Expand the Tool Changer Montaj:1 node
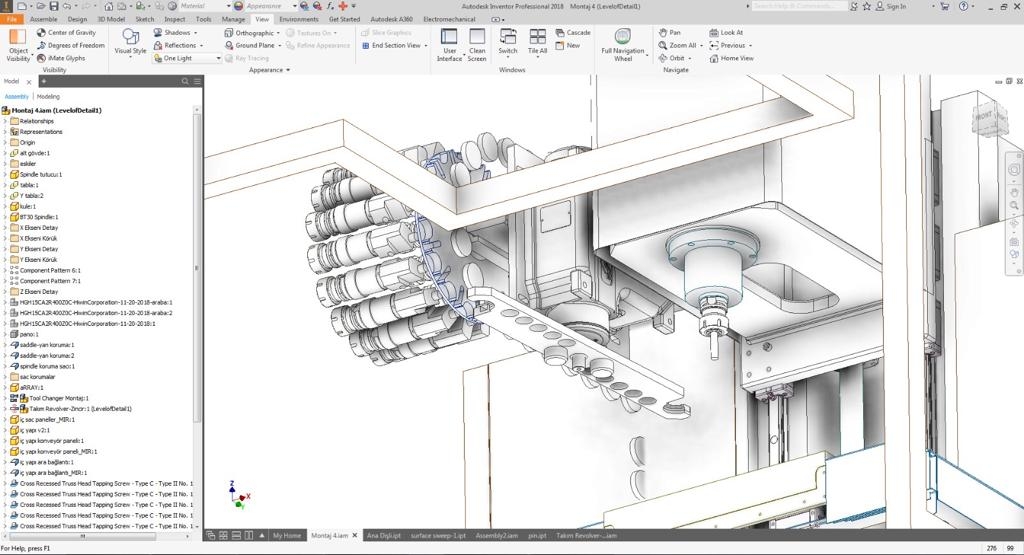1024x555 pixels. coord(5,398)
